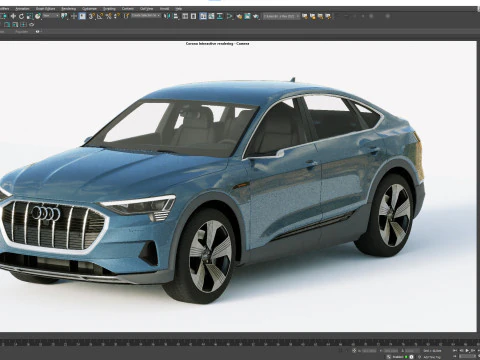Screen dimensions: 480x360
Task: Open Edit Named Selection Sets
Action: pyautogui.click(x=127, y=16)
